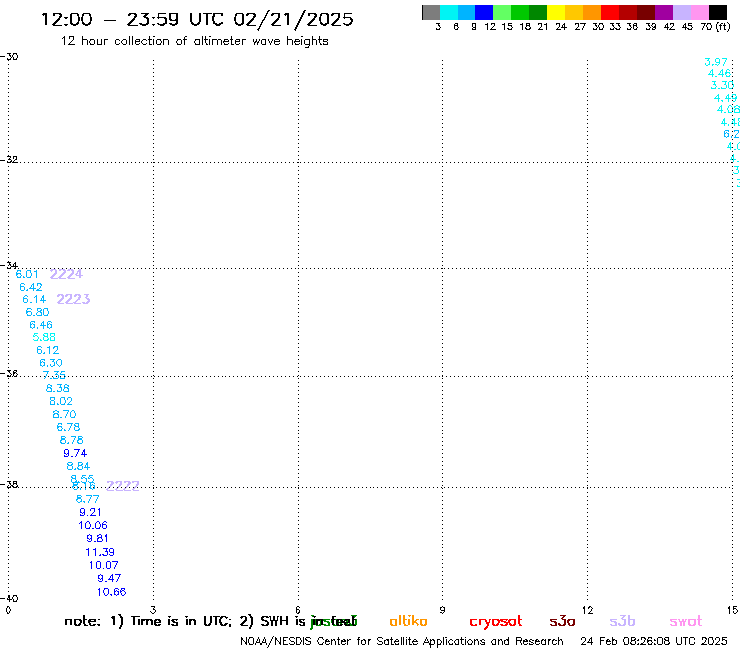The width and height of the screenshot is (740, 650).
Task: Select the dark green legend swatch
Action: pyautogui.click(x=538, y=12)
